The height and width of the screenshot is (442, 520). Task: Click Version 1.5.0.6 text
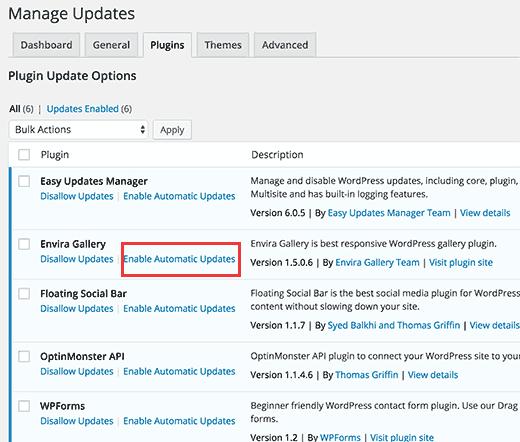(282, 263)
